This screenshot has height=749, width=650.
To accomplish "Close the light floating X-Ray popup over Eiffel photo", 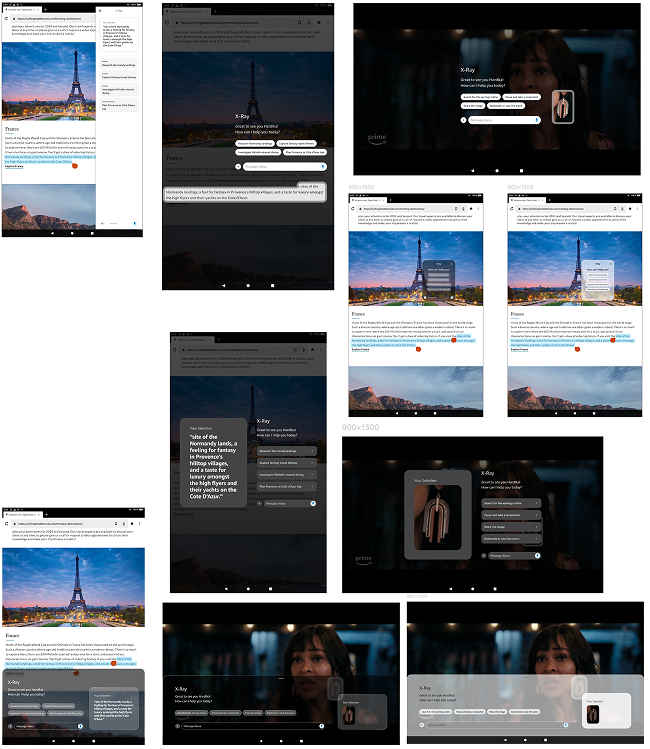I will click(610, 264).
